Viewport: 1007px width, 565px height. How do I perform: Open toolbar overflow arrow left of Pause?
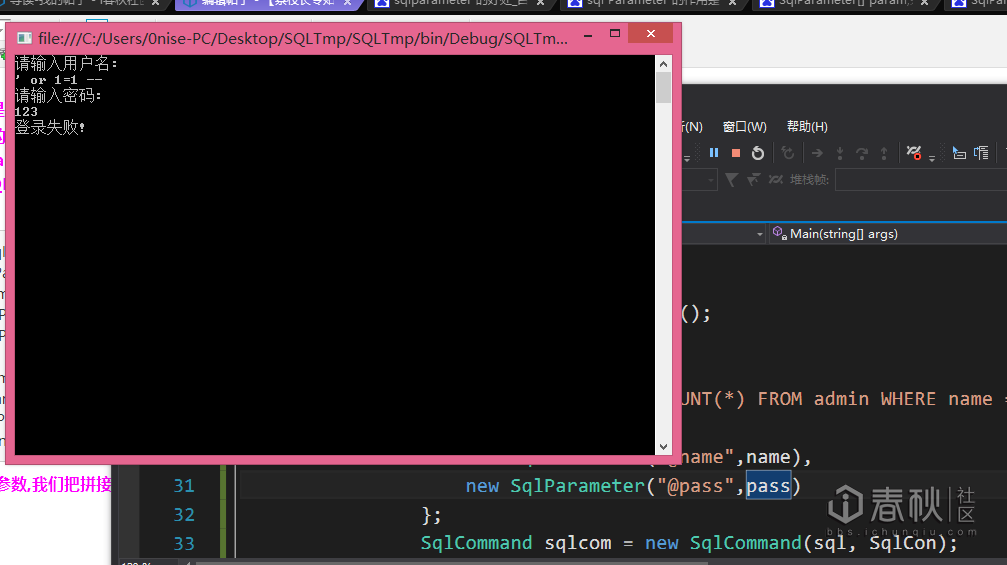pos(687,158)
